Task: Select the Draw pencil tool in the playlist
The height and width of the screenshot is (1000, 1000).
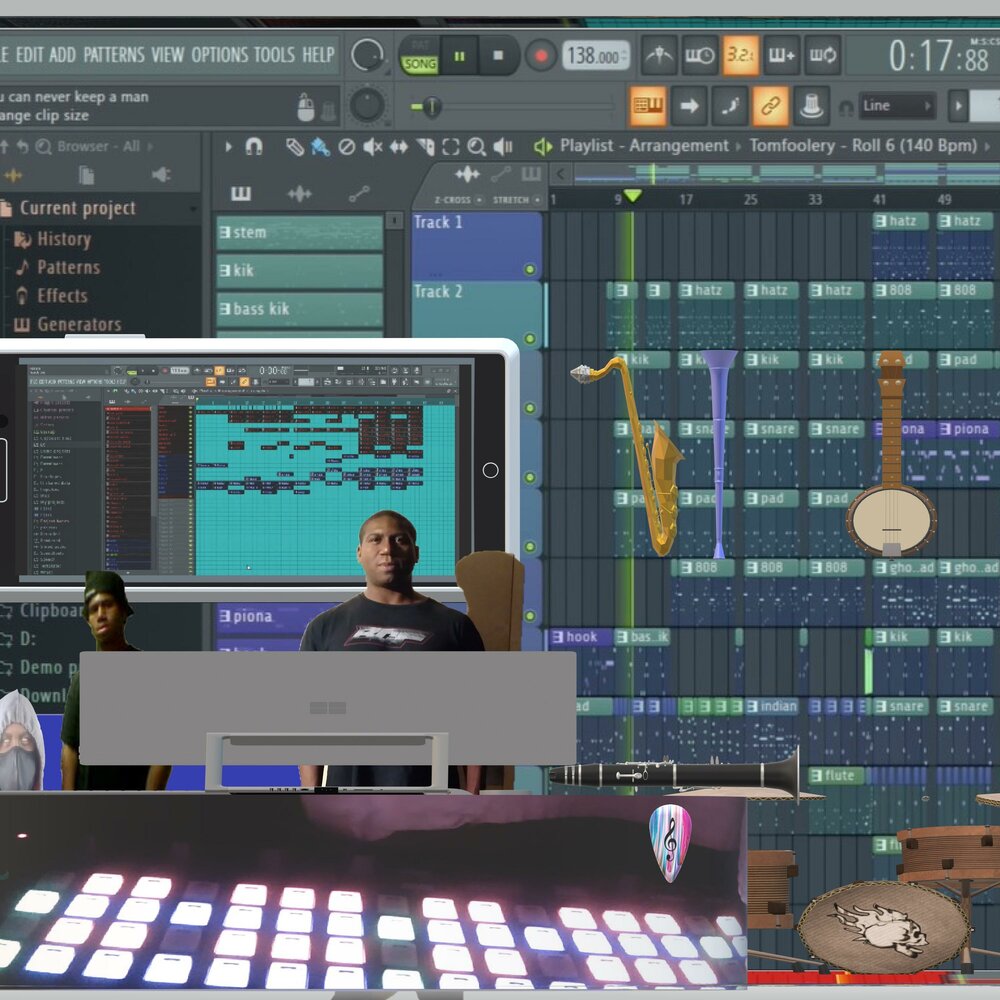Action: pos(294,147)
